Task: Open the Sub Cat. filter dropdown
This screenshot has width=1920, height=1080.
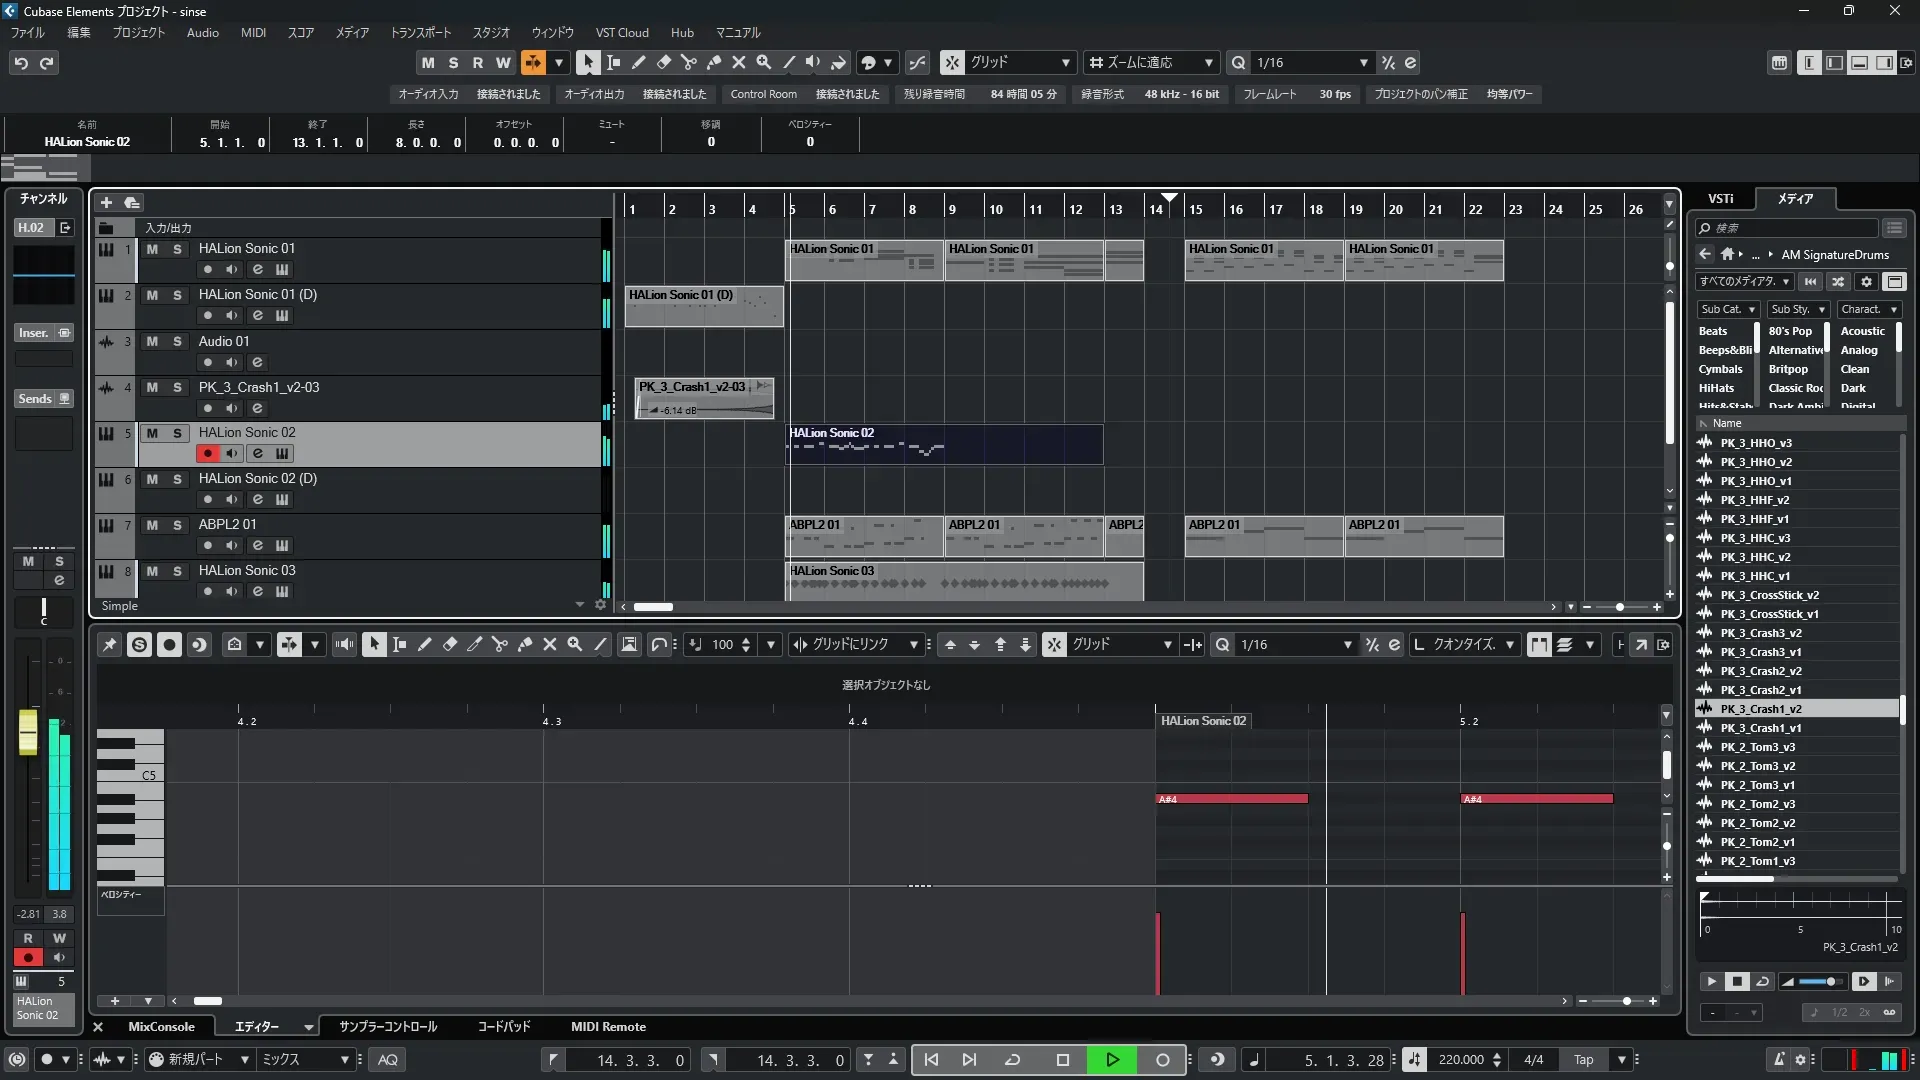Action: tap(1728, 310)
